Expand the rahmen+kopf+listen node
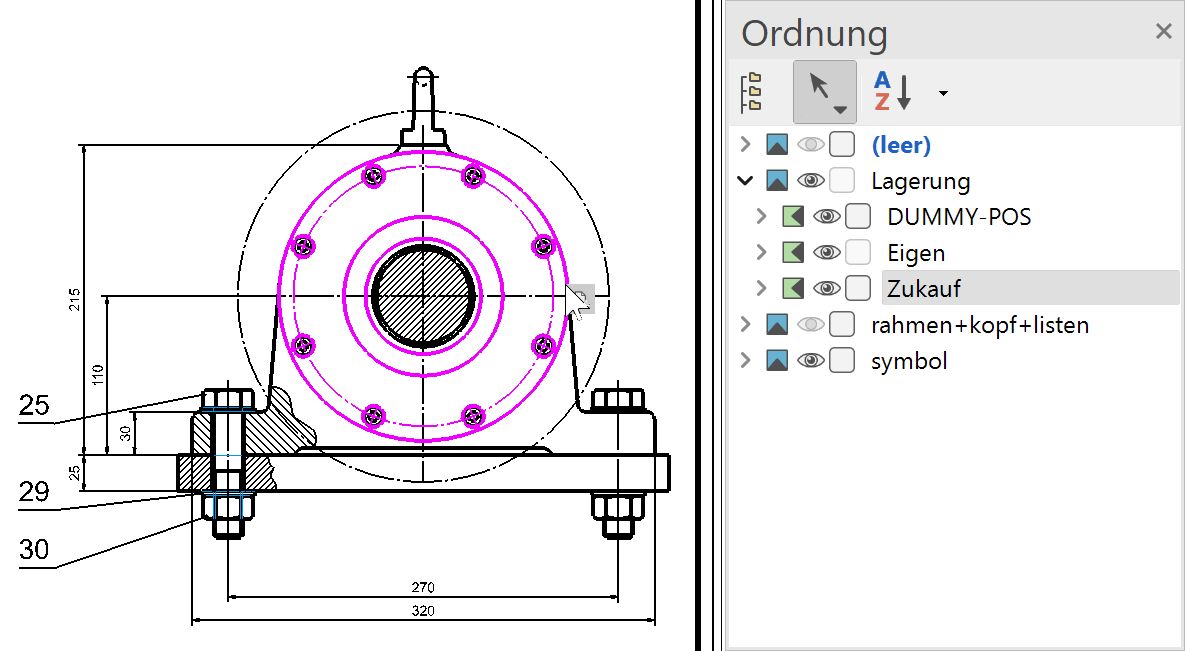The width and height of the screenshot is (1185, 651). click(744, 325)
